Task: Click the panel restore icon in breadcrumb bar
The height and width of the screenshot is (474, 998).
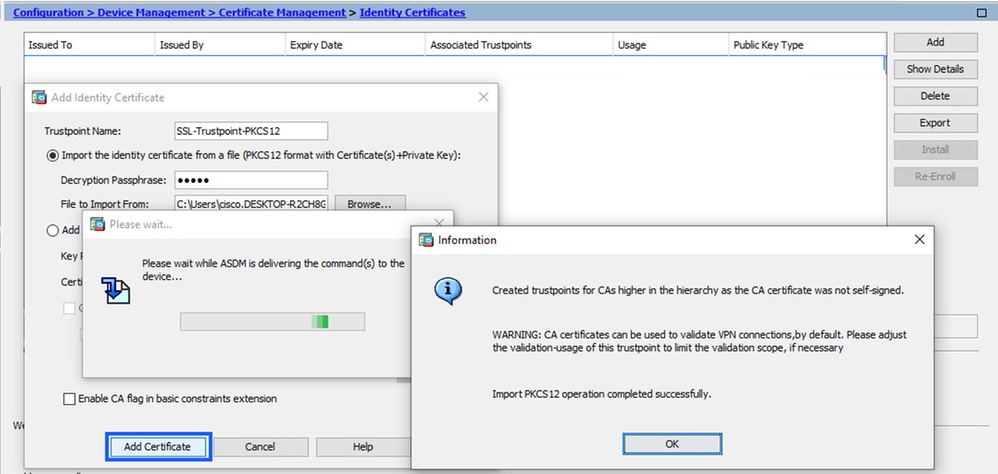Action: pyautogui.click(x=981, y=13)
